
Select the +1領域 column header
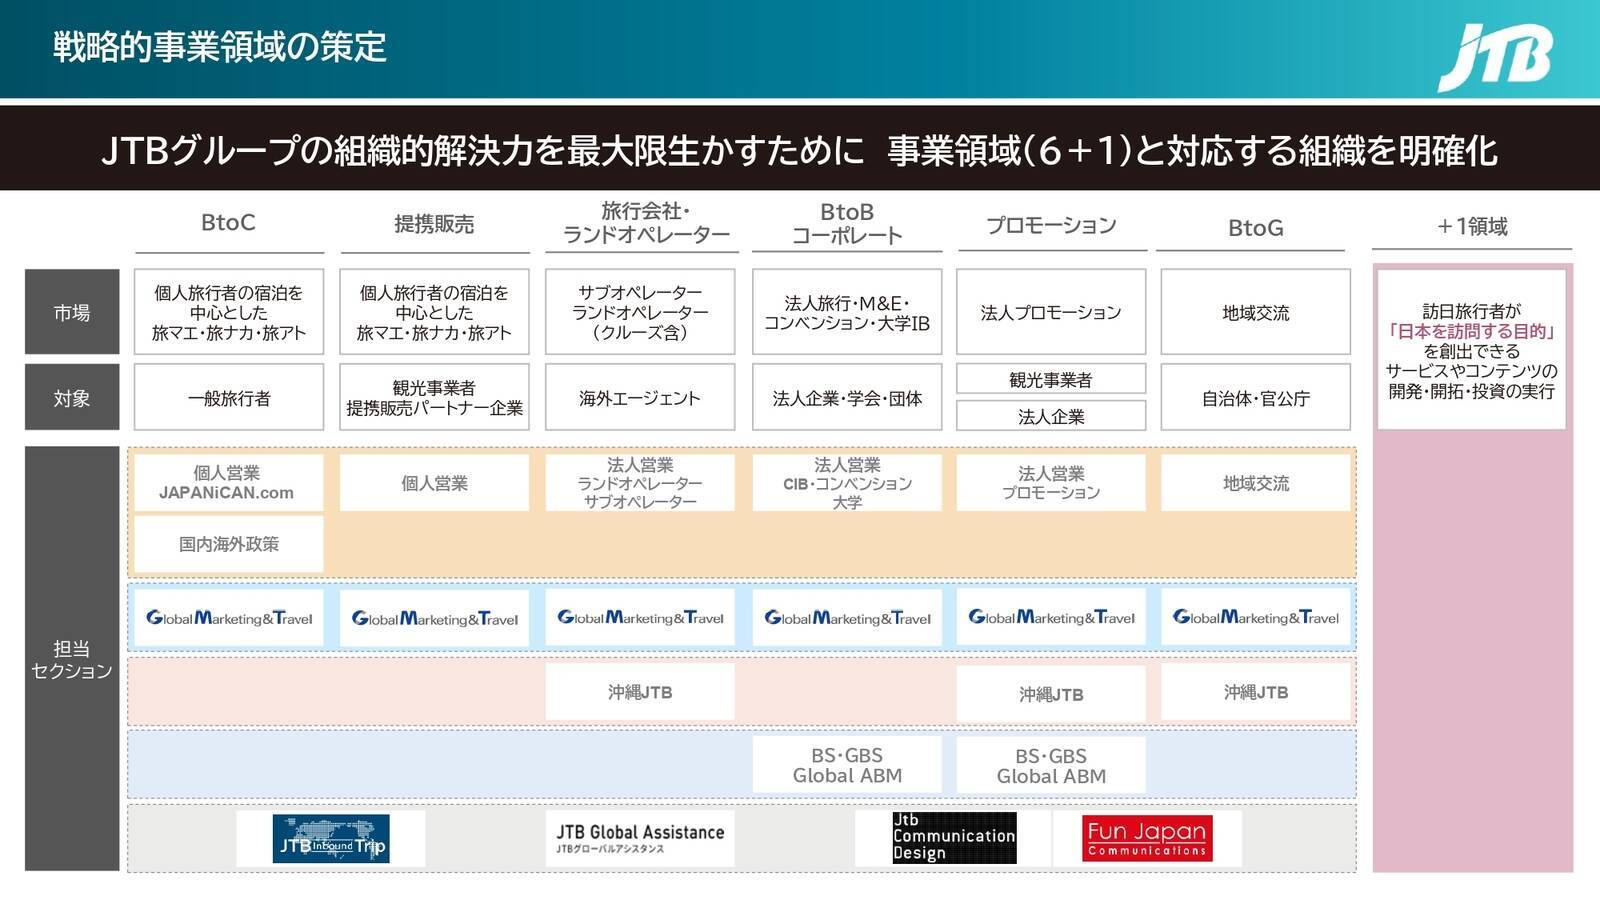tap(1471, 227)
